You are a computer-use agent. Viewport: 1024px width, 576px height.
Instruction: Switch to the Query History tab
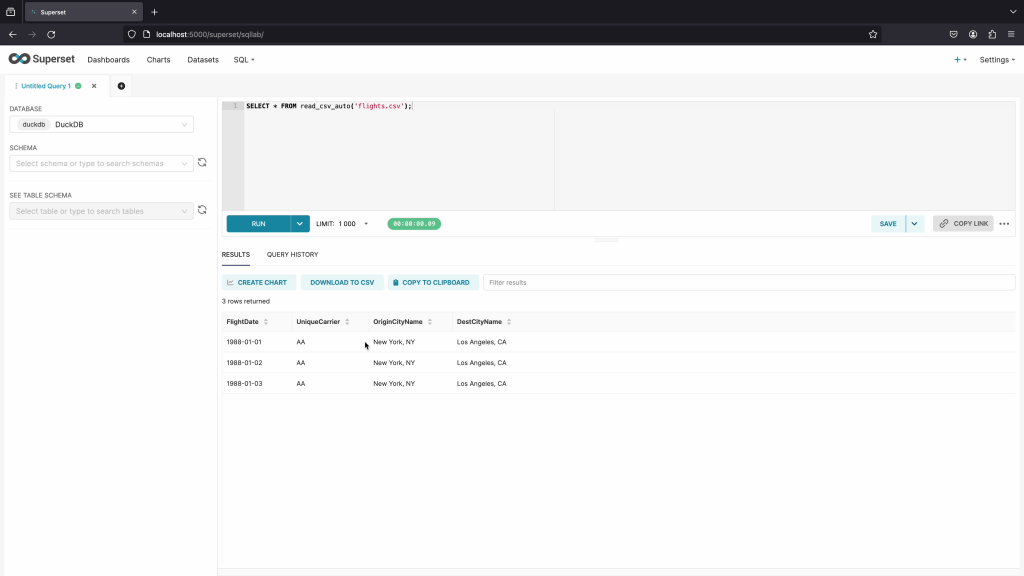tap(292, 255)
